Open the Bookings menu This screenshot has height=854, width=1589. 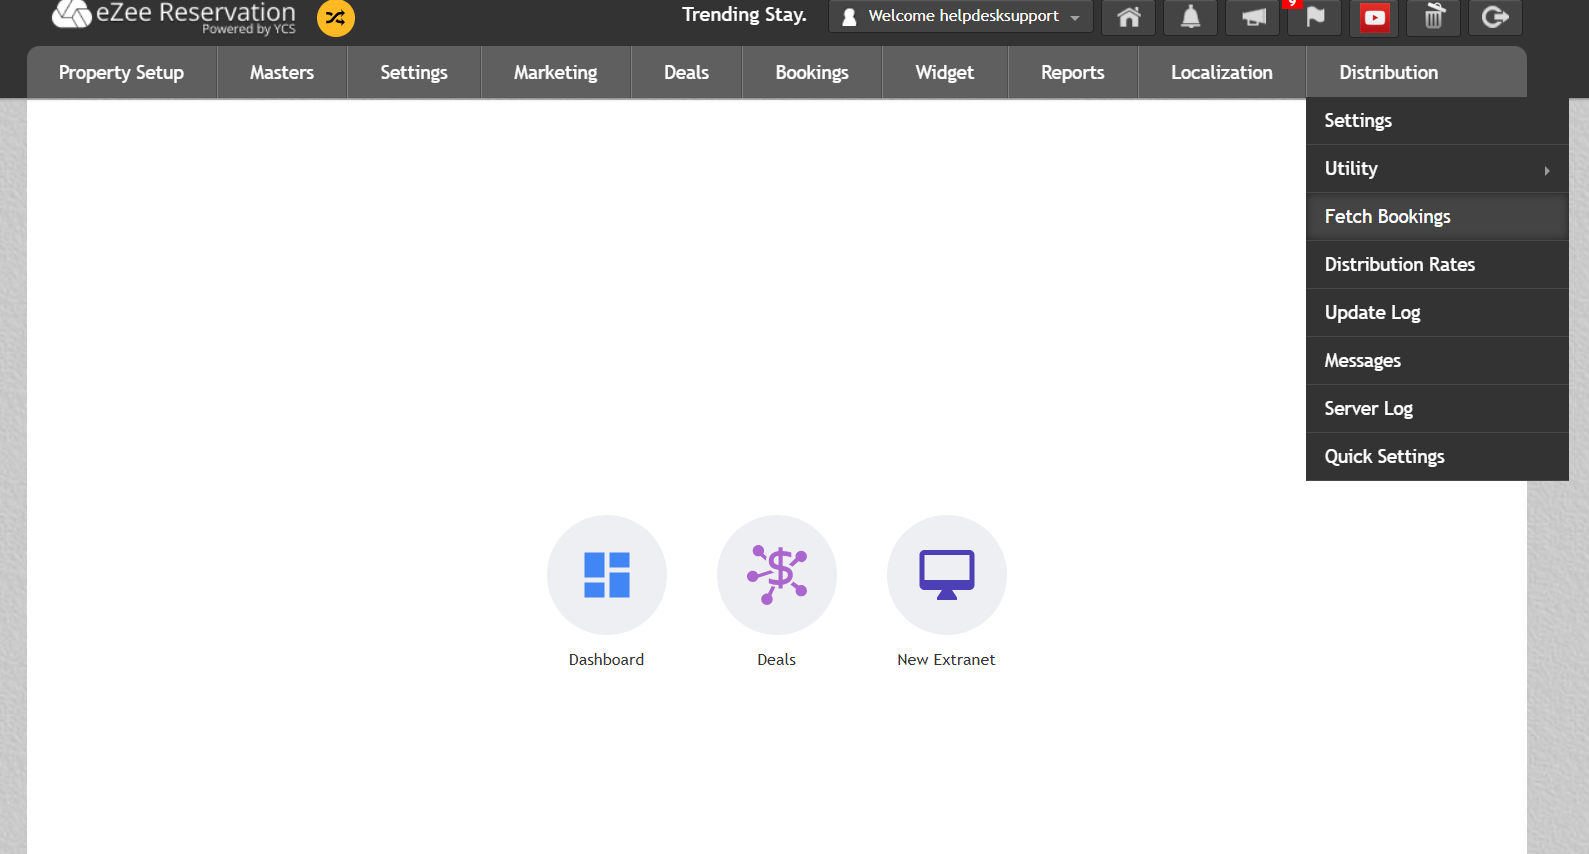coord(812,72)
